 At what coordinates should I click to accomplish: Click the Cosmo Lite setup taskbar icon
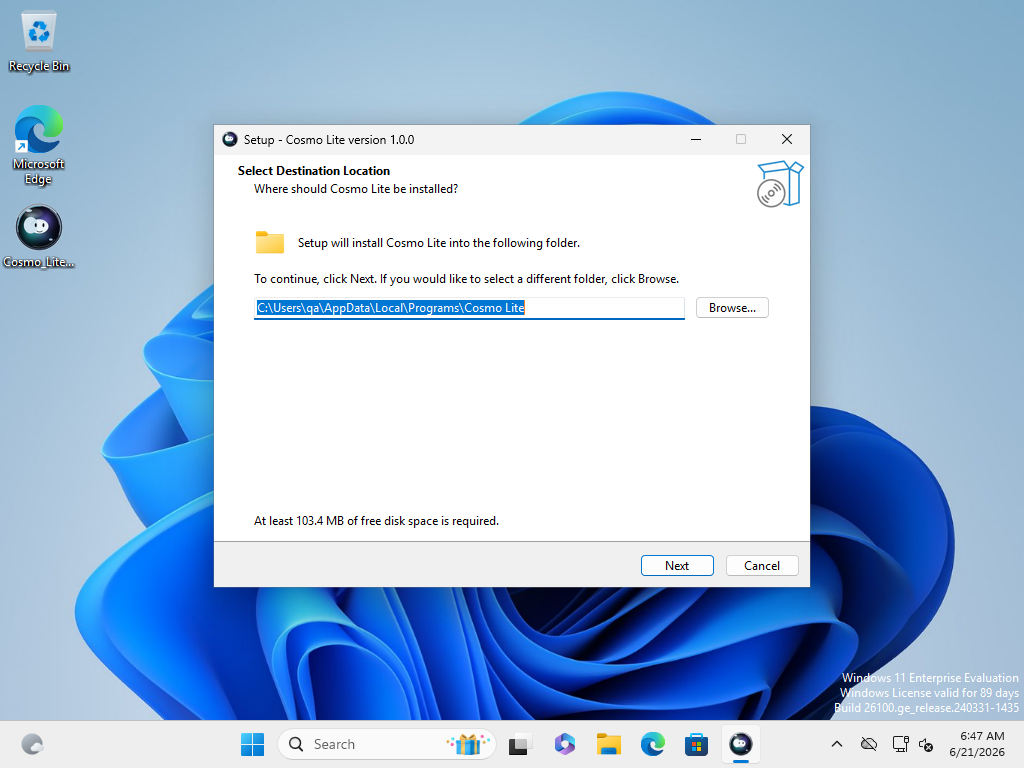click(x=741, y=744)
